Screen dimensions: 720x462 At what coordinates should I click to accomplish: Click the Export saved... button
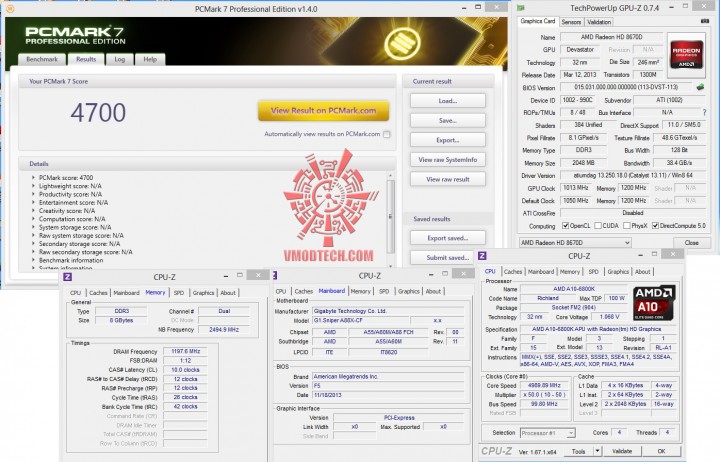(x=448, y=238)
